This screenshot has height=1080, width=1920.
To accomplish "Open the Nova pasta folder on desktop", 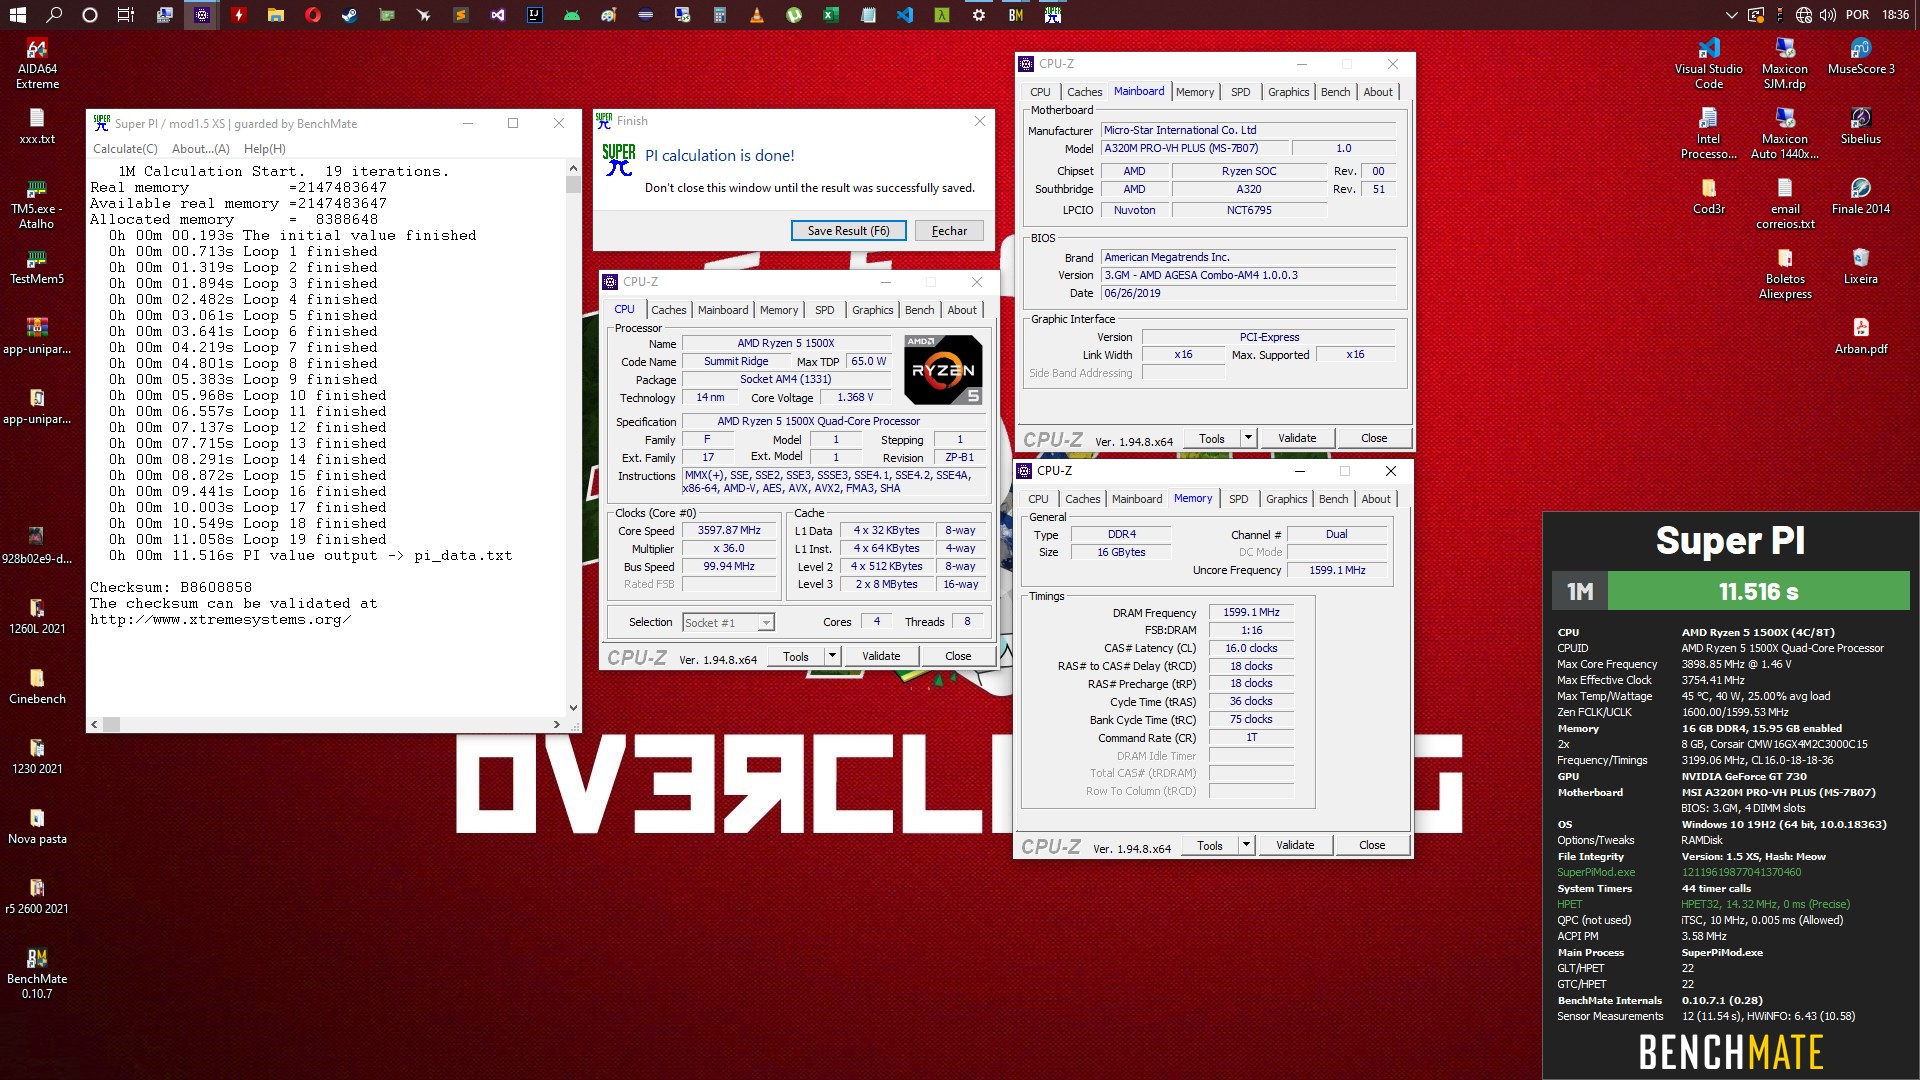I will click(x=37, y=826).
